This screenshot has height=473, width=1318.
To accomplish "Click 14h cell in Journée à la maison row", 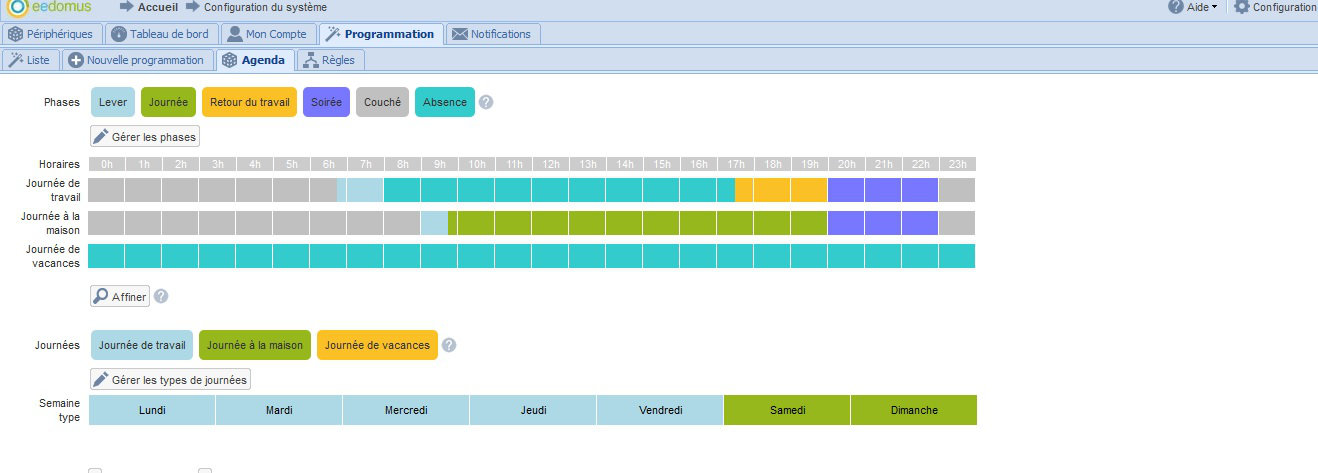I will coord(624,223).
